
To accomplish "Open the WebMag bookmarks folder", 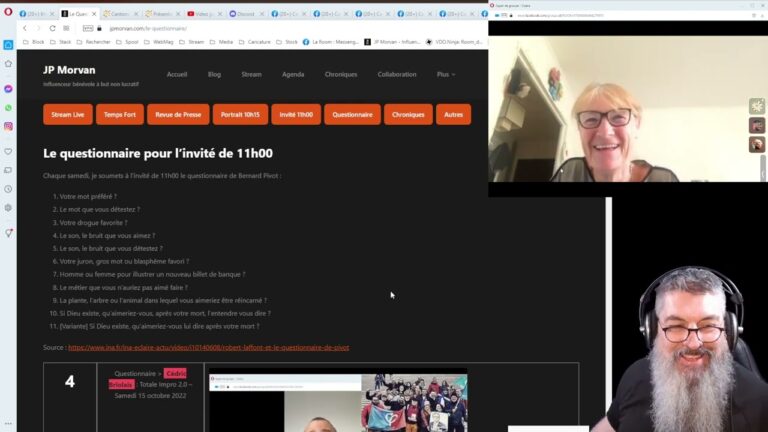I will click(158, 42).
